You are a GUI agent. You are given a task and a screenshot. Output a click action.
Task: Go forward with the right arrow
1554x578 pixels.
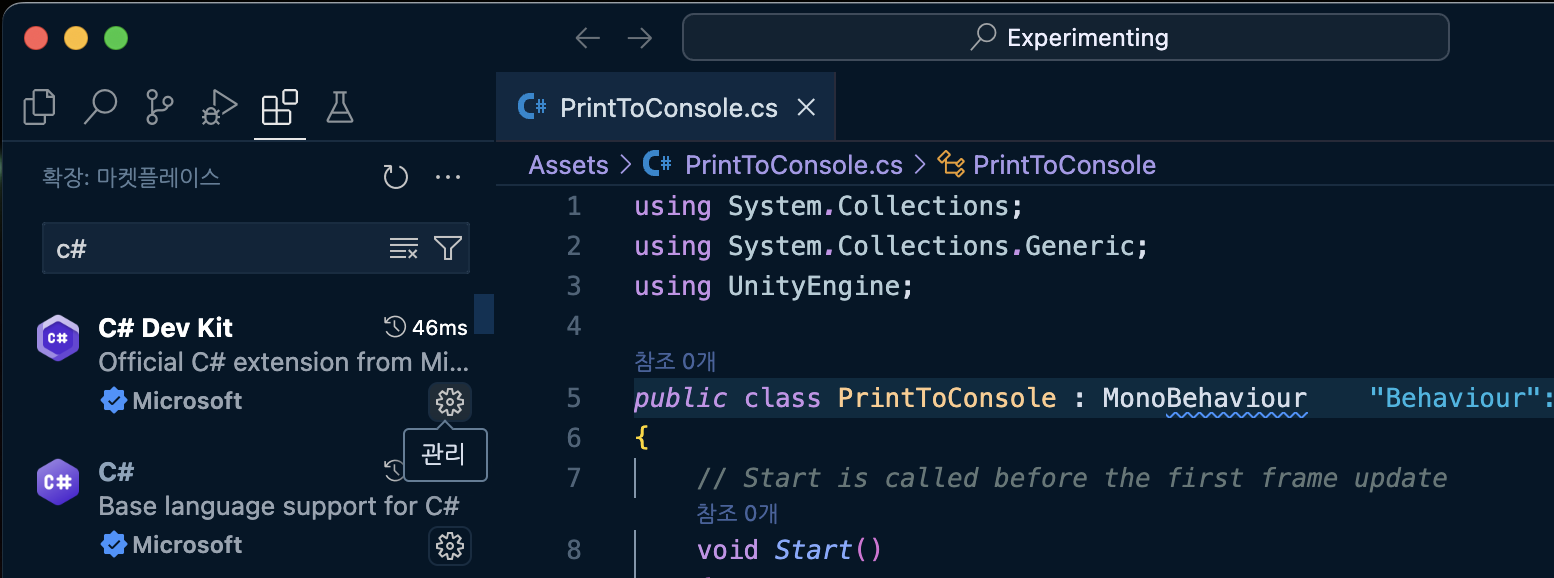640,38
